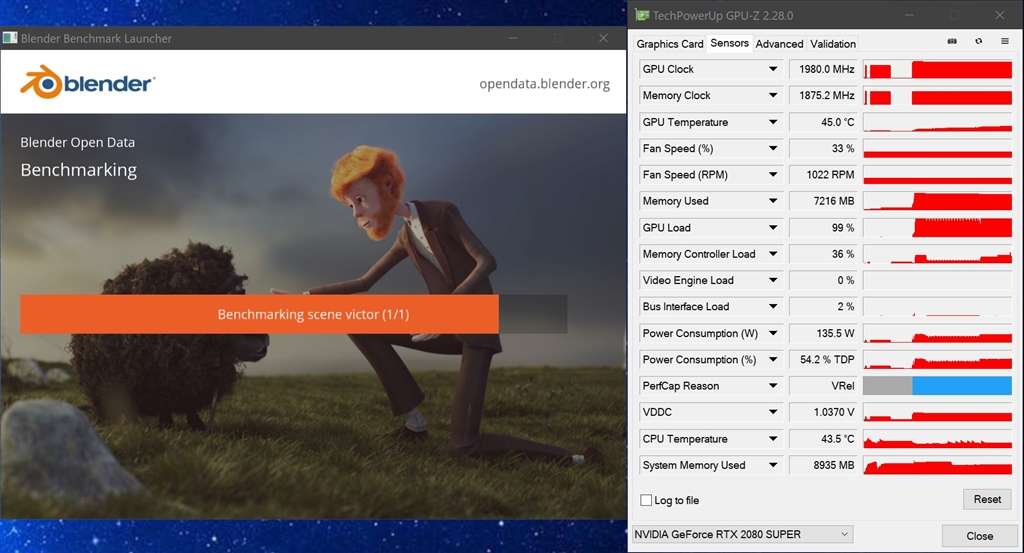Click the 54.2 % TDP value
The width and height of the screenshot is (1024, 553).
pyautogui.click(x=824, y=360)
